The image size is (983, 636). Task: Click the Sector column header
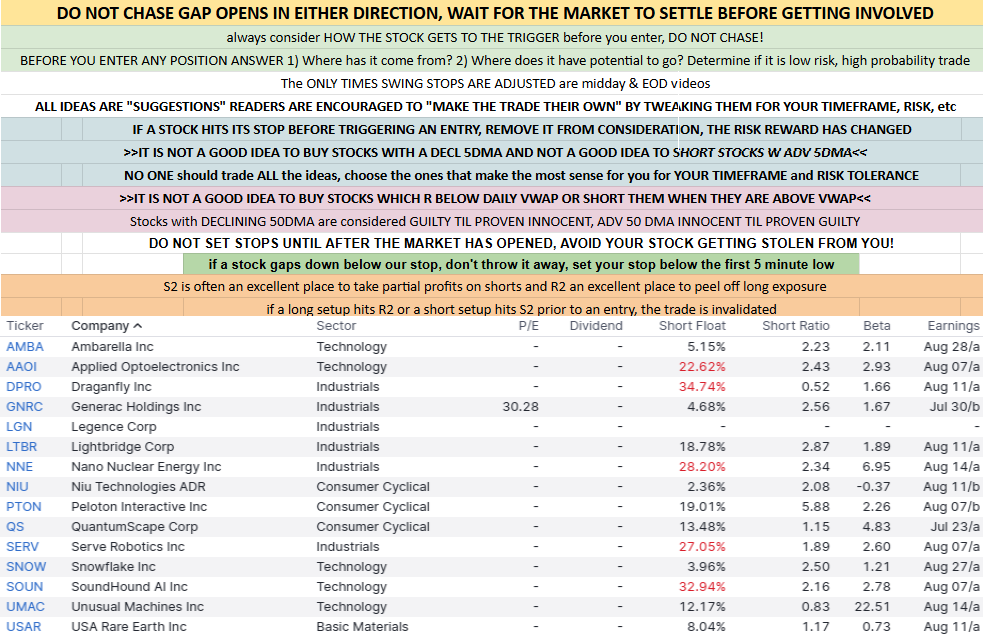click(x=336, y=326)
